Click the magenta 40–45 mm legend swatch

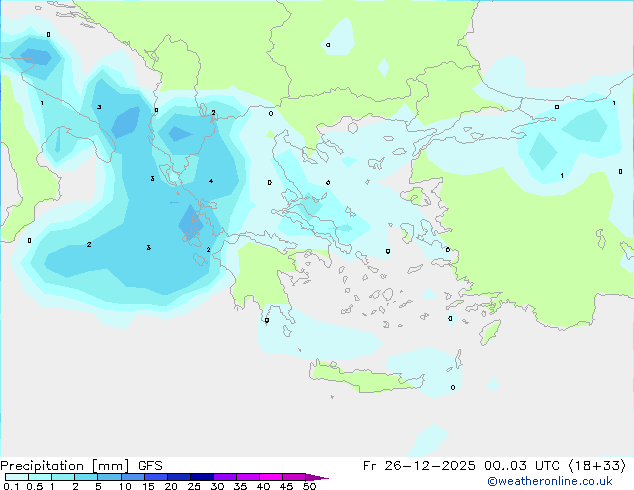(271, 477)
